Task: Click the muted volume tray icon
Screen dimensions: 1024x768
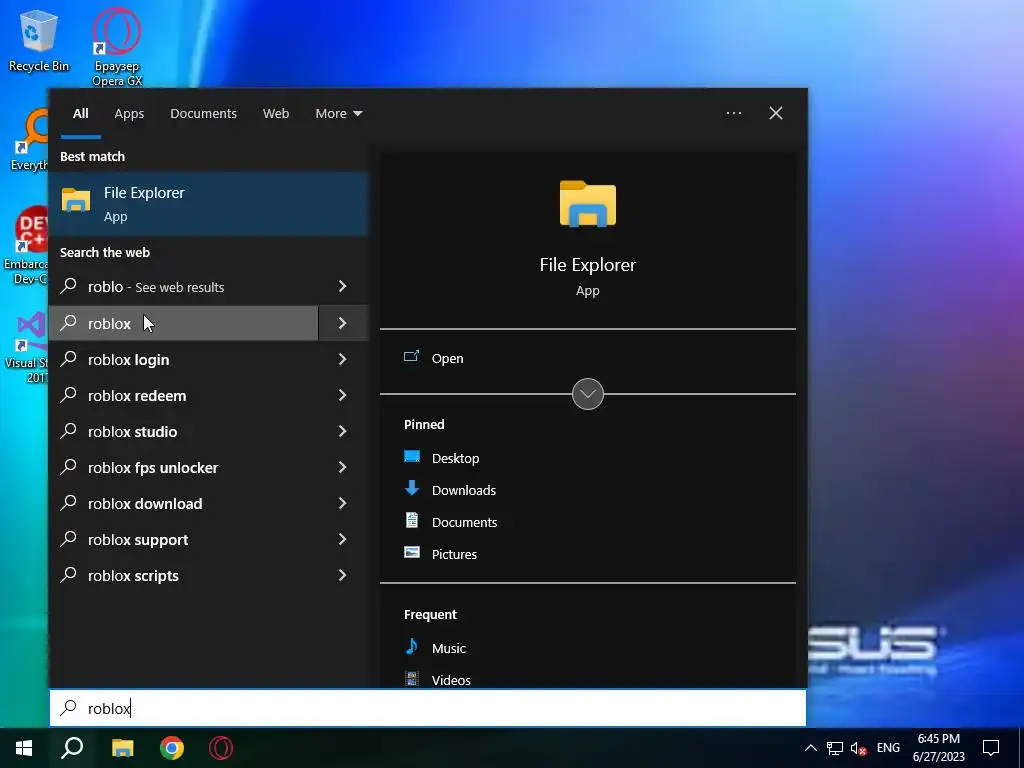Action: point(858,748)
